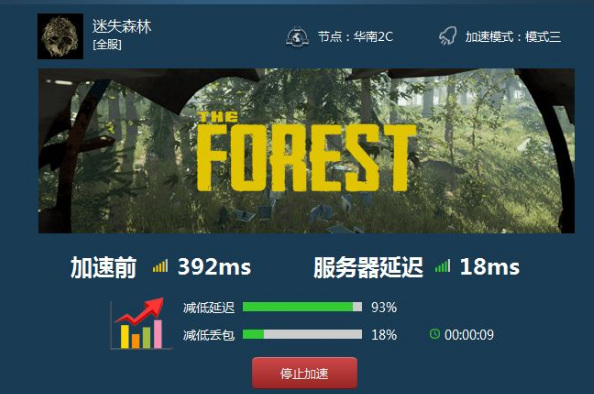Click the 减低延迟 progress bar

tap(302, 306)
